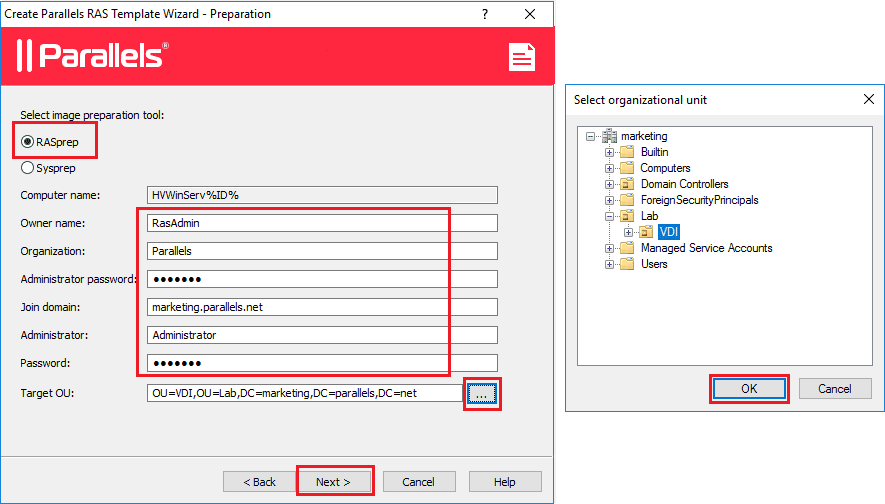
Task: Select the marketing domain tree item
Action: coord(644,136)
